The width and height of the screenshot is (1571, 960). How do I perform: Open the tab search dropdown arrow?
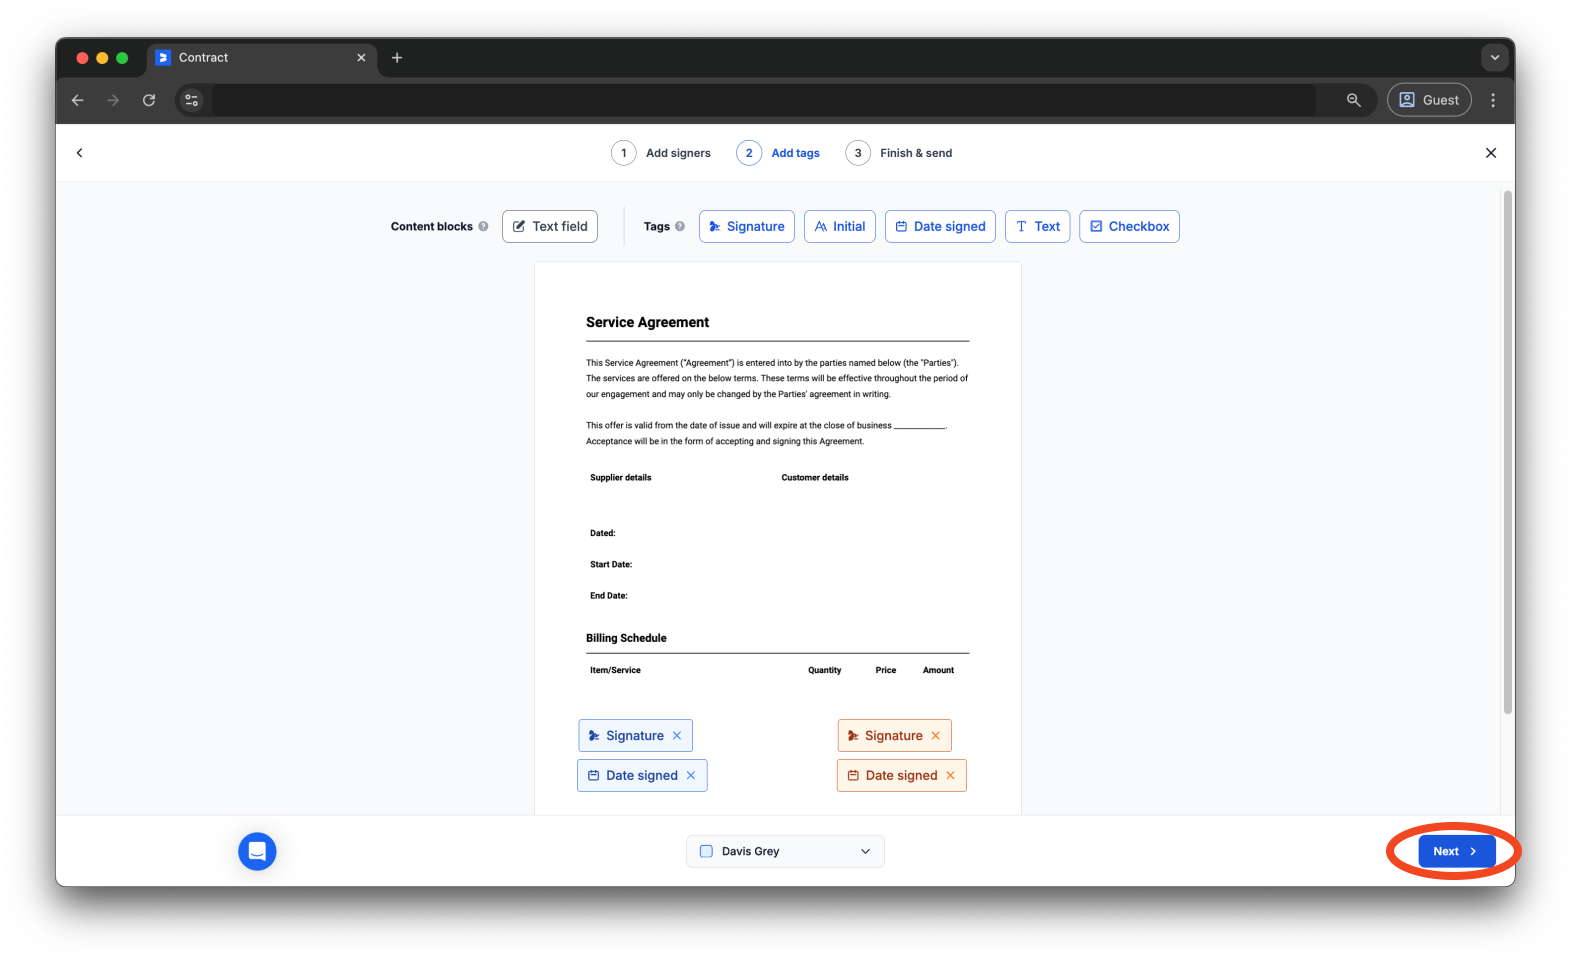(1495, 58)
